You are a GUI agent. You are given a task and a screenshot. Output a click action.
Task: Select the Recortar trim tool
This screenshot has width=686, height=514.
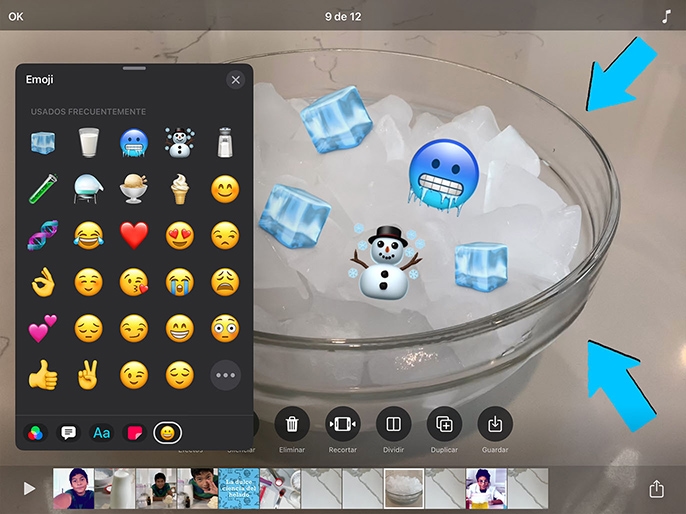click(x=343, y=424)
